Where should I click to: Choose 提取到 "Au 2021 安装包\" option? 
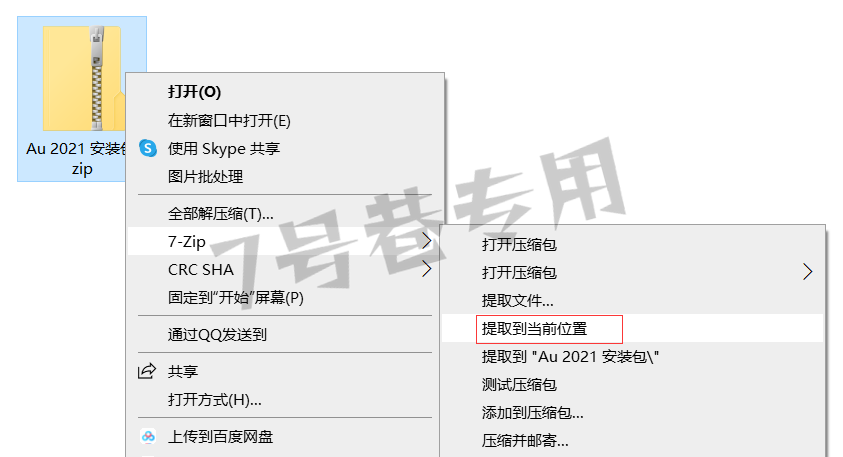[x=570, y=356]
